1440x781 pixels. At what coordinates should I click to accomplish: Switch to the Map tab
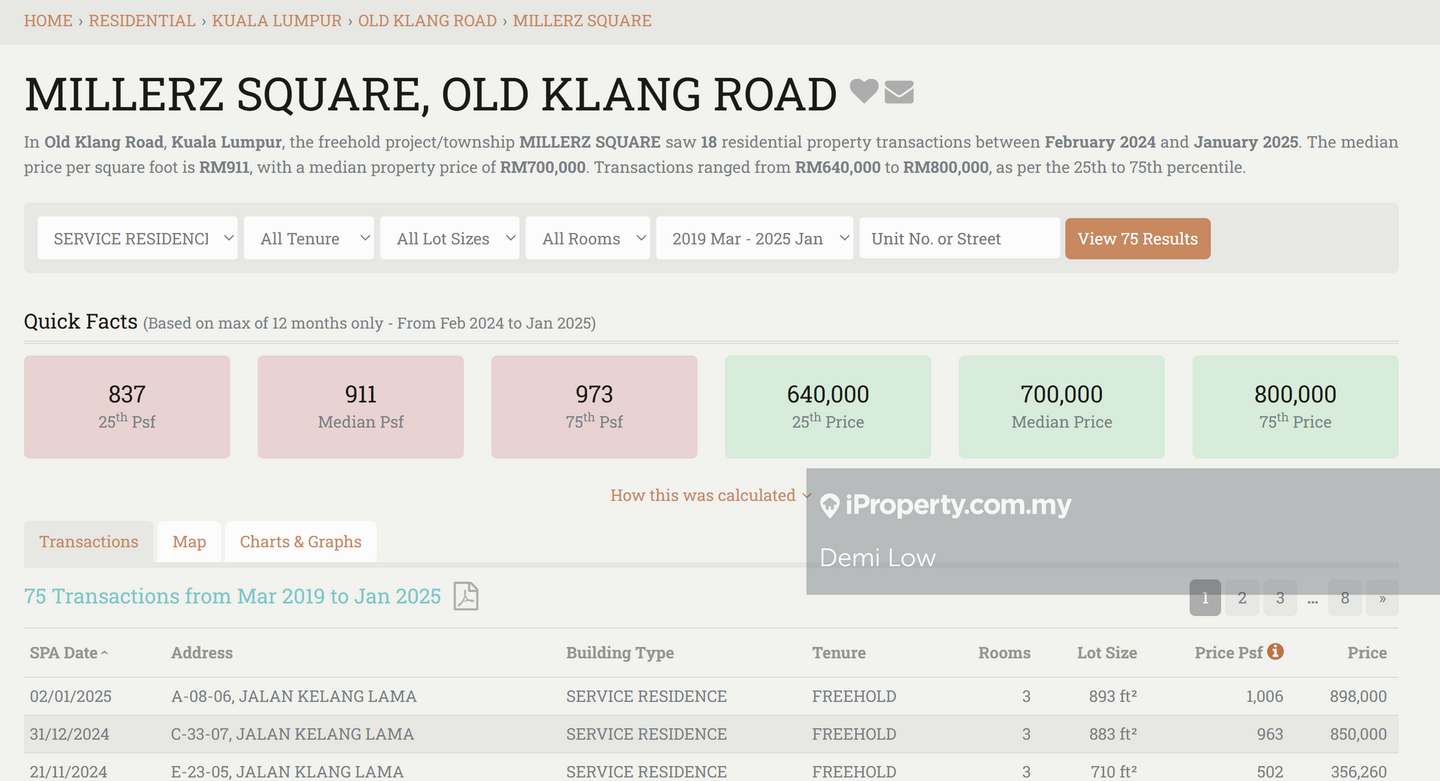pos(189,542)
